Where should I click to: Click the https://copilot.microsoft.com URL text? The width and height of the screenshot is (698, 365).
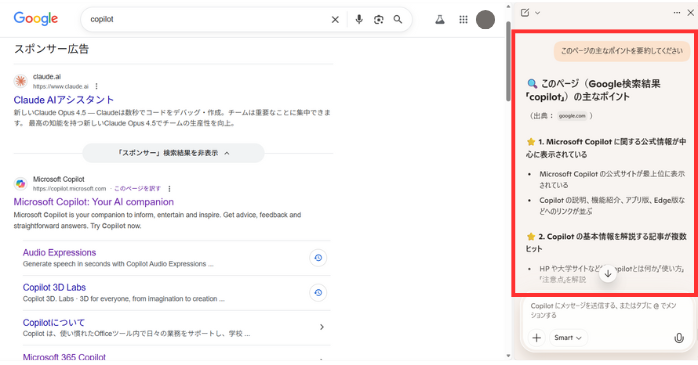pyautogui.click(x=69, y=189)
